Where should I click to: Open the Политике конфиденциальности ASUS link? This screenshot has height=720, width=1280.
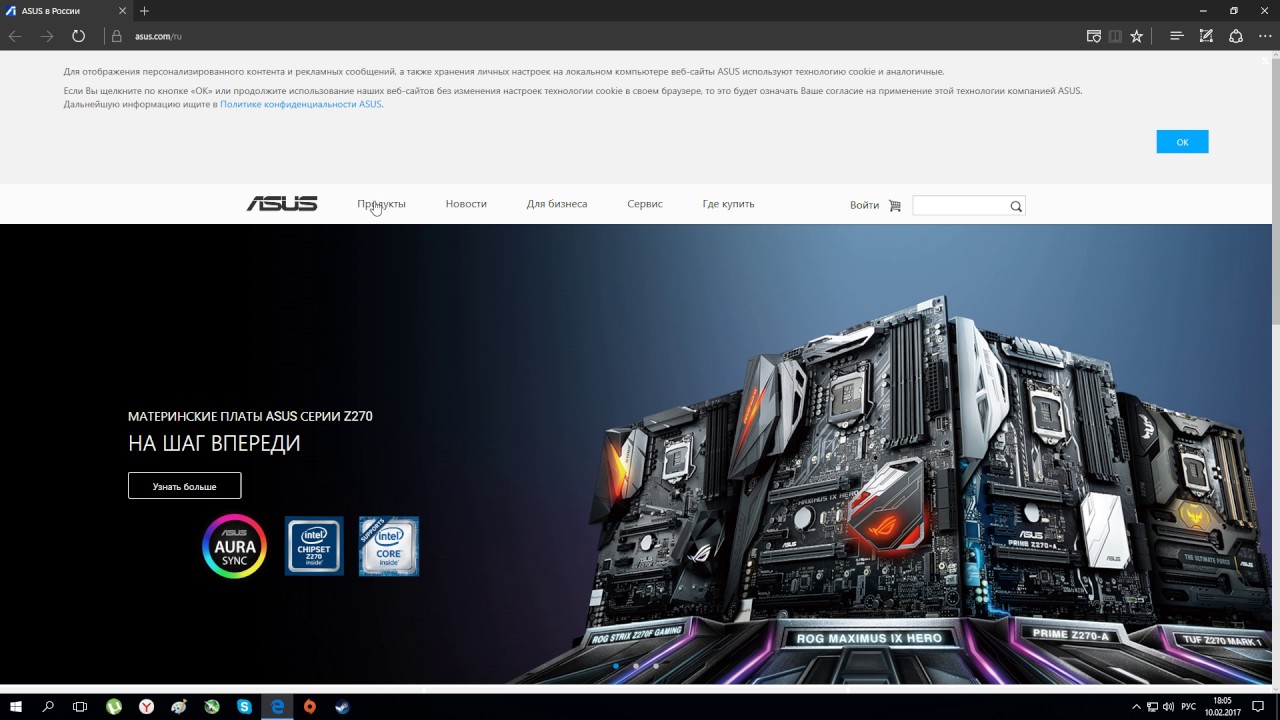(300, 104)
